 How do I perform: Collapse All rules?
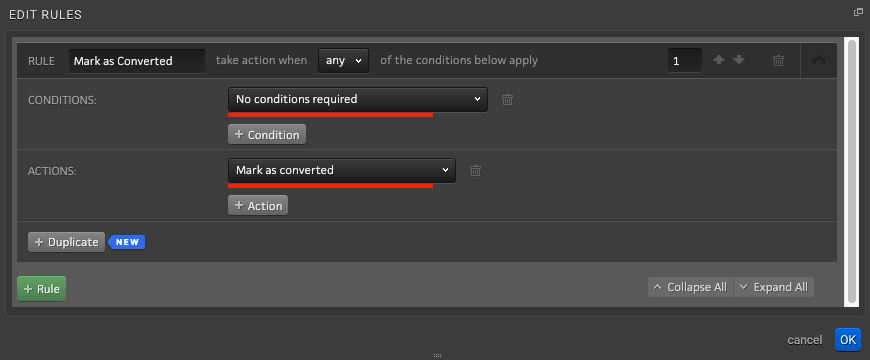click(690, 287)
